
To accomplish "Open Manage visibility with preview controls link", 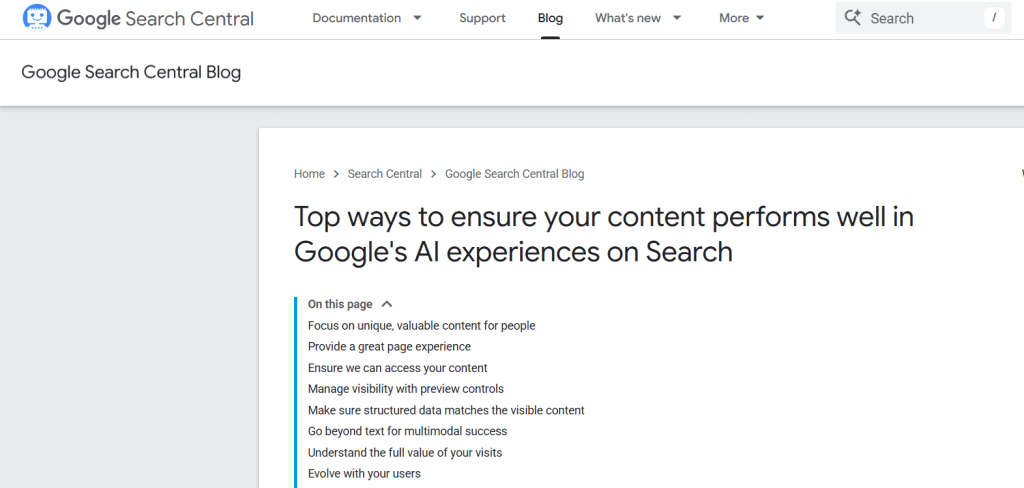I will pyautogui.click(x=405, y=389).
